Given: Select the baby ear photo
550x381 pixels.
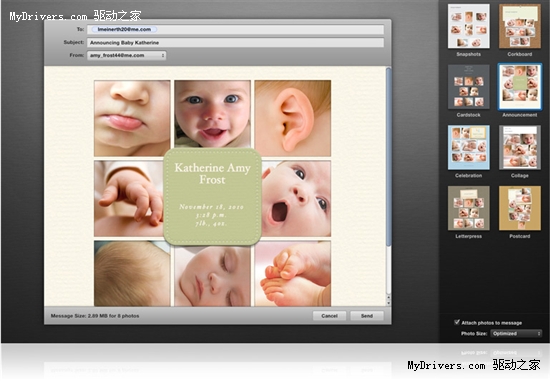Looking at the screenshot, I should (x=293, y=118).
